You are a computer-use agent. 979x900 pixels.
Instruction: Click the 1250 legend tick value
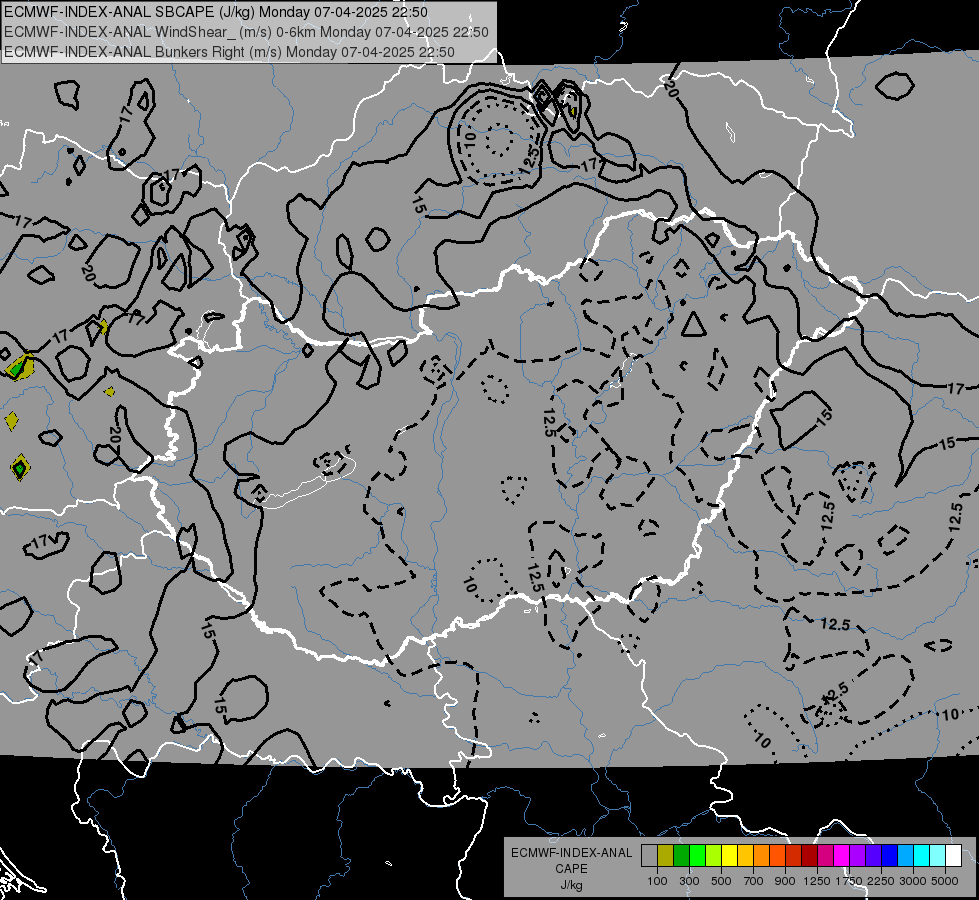point(817,881)
